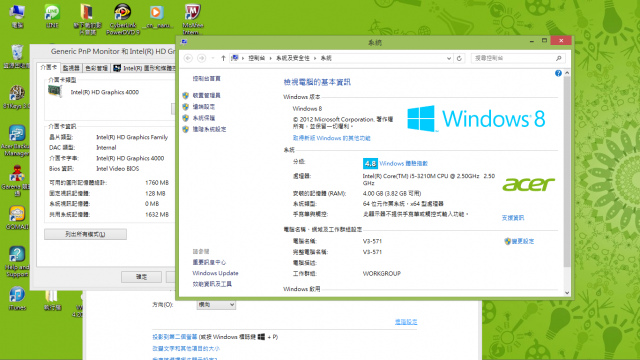This screenshot has width=640, height=360.
Task: Open the Windows 體驗指數 link
Action: (404, 164)
